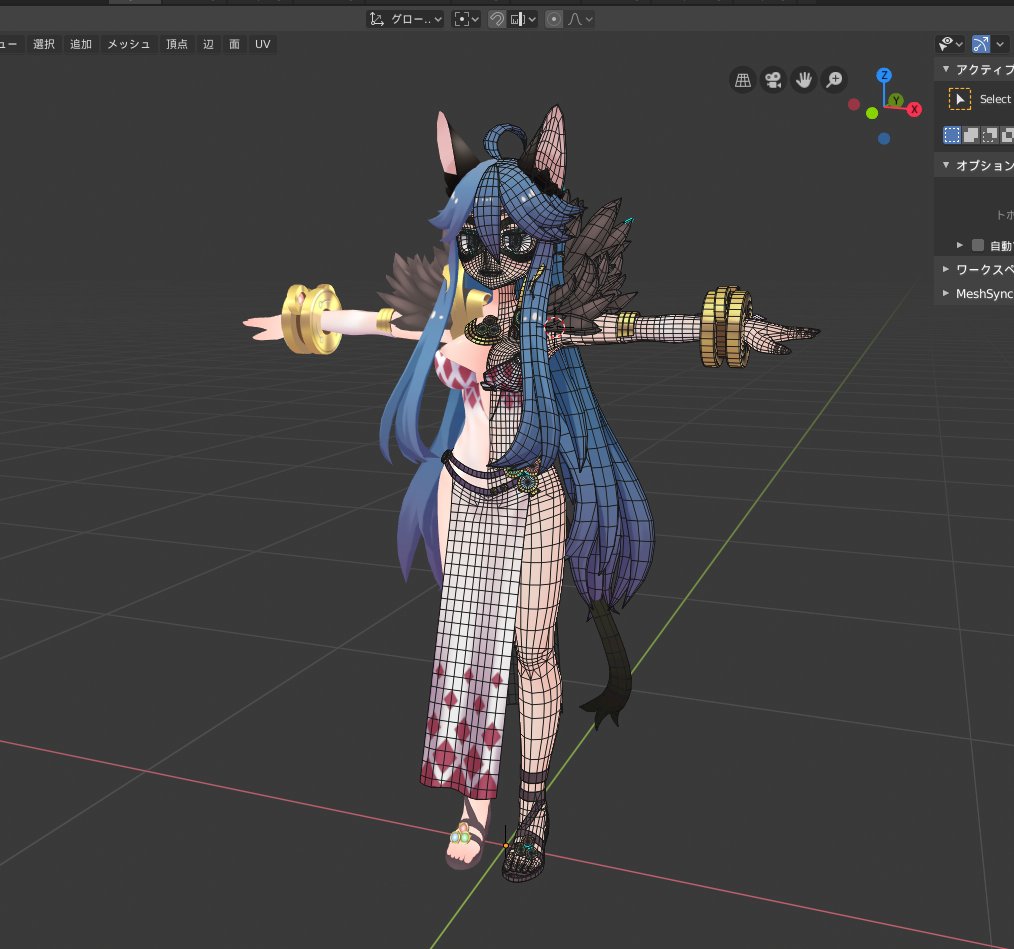Toggle the snap magnet button
The height and width of the screenshot is (949, 1014).
[497, 19]
